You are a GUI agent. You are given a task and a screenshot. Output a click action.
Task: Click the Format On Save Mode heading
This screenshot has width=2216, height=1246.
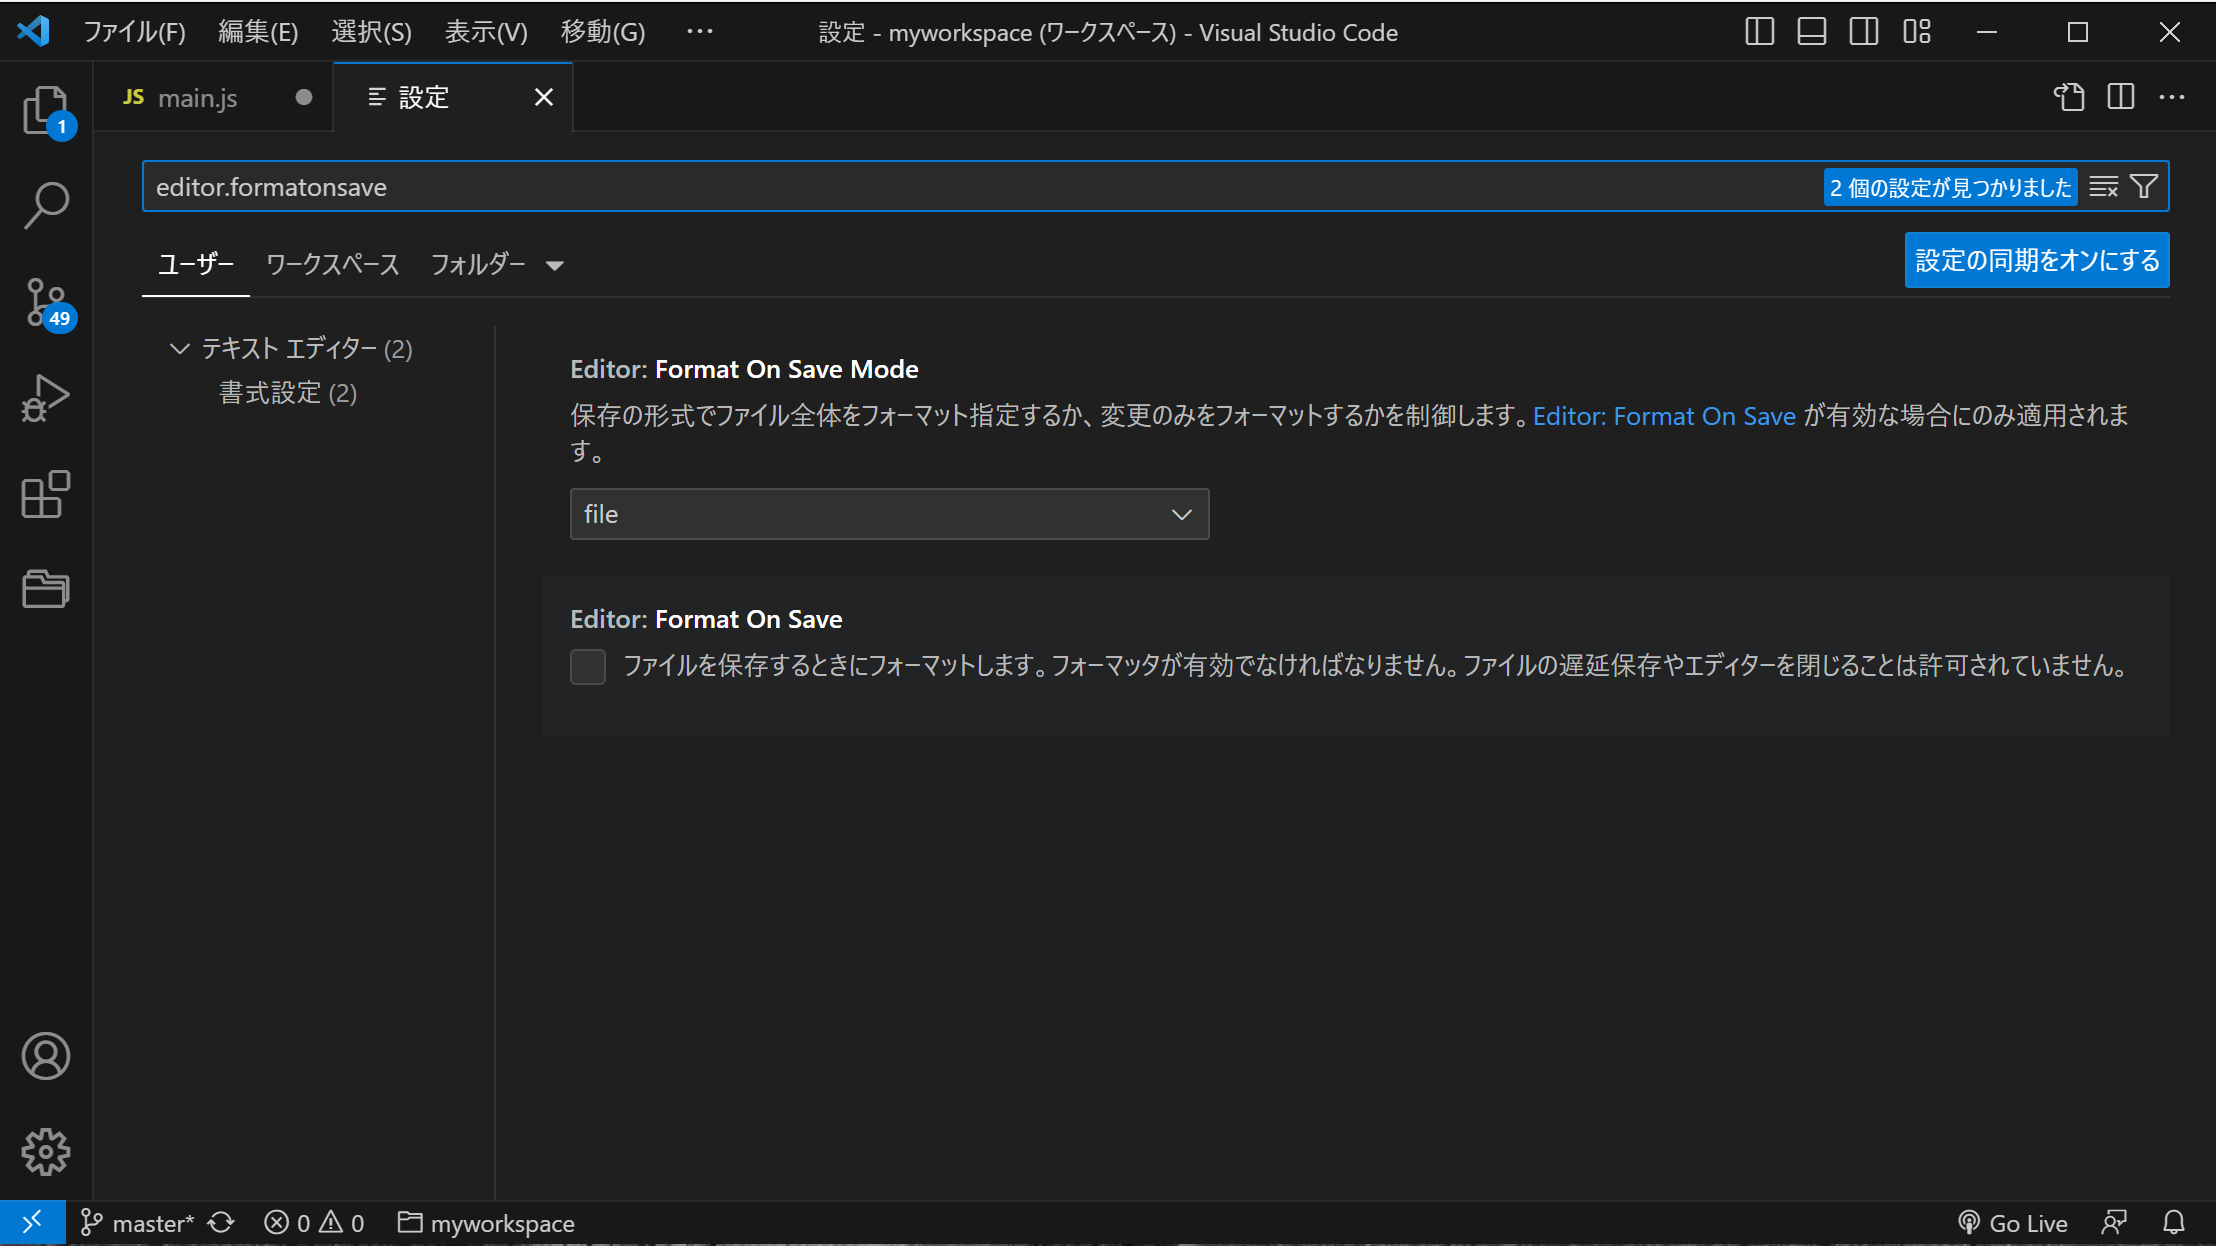pyautogui.click(x=744, y=369)
